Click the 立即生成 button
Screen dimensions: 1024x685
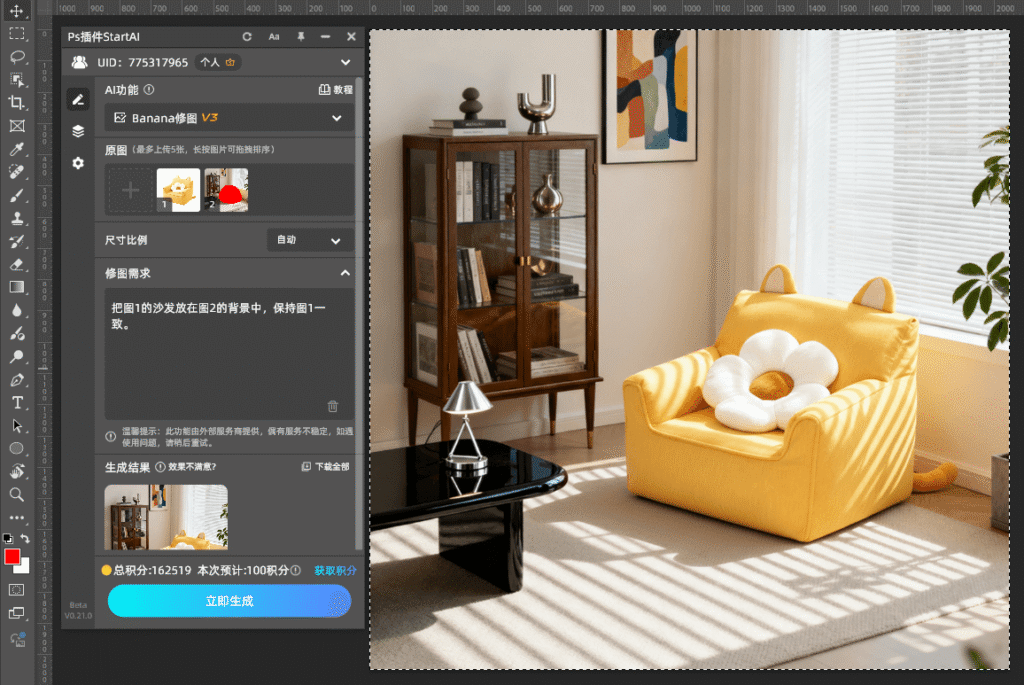(229, 601)
